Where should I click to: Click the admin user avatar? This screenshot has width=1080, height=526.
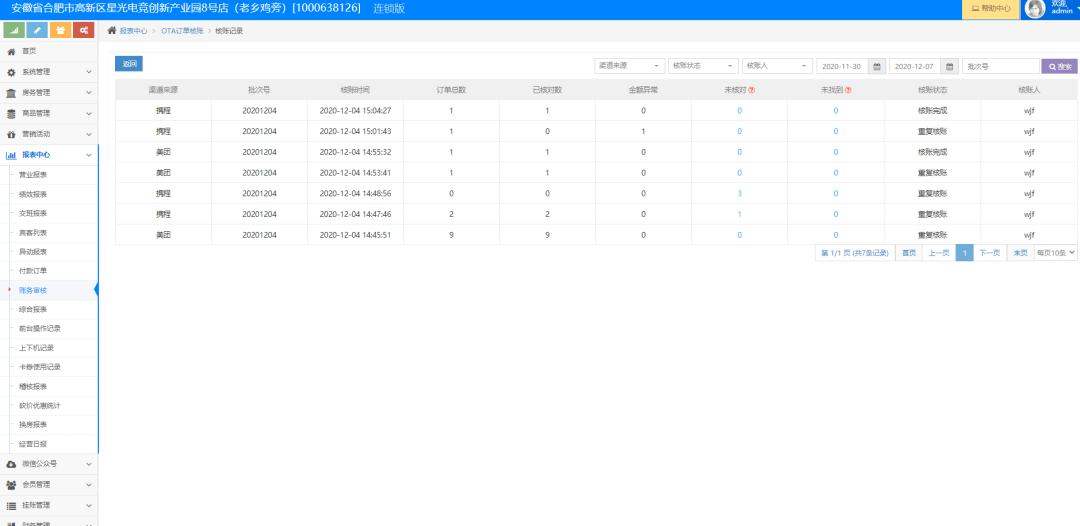1035,8
